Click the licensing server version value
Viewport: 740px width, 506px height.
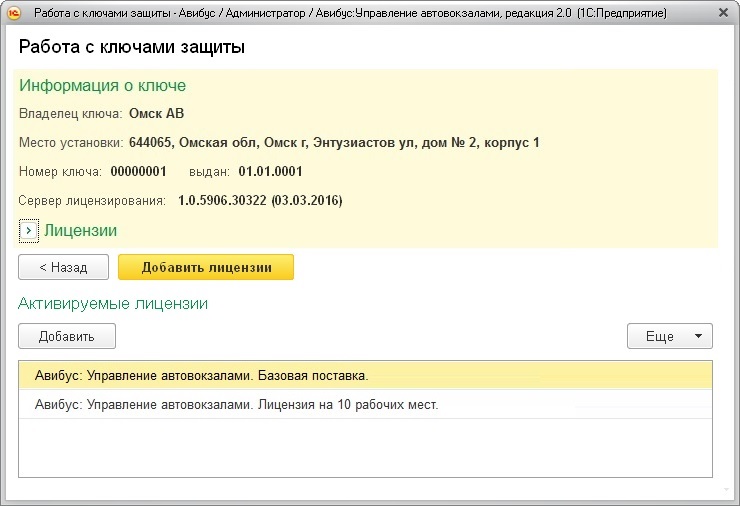pyautogui.click(x=260, y=201)
